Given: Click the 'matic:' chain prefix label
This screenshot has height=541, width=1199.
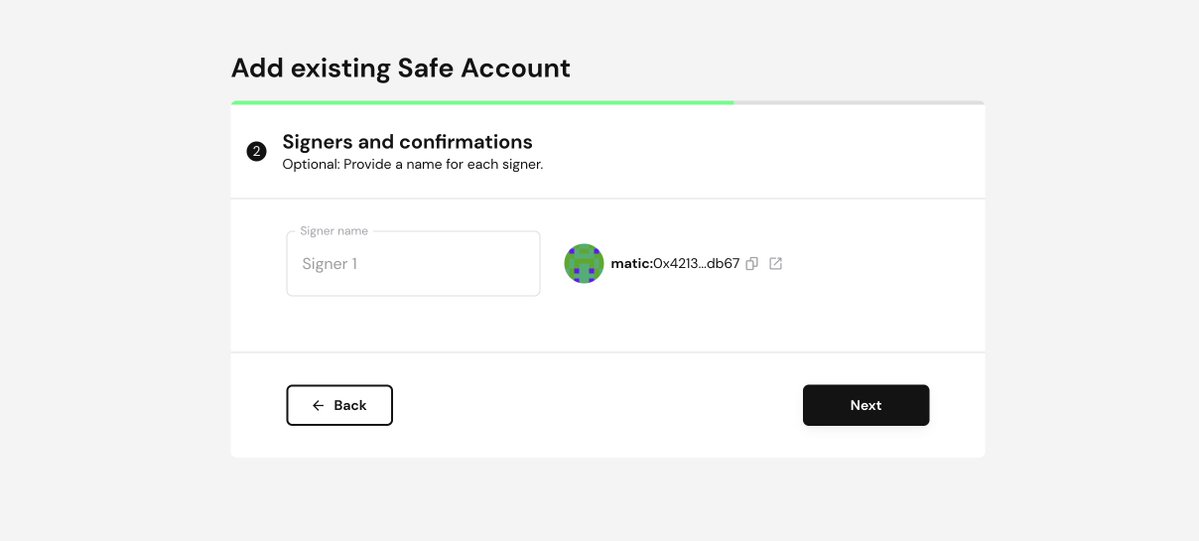Looking at the screenshot, I should tap(632, 264).
